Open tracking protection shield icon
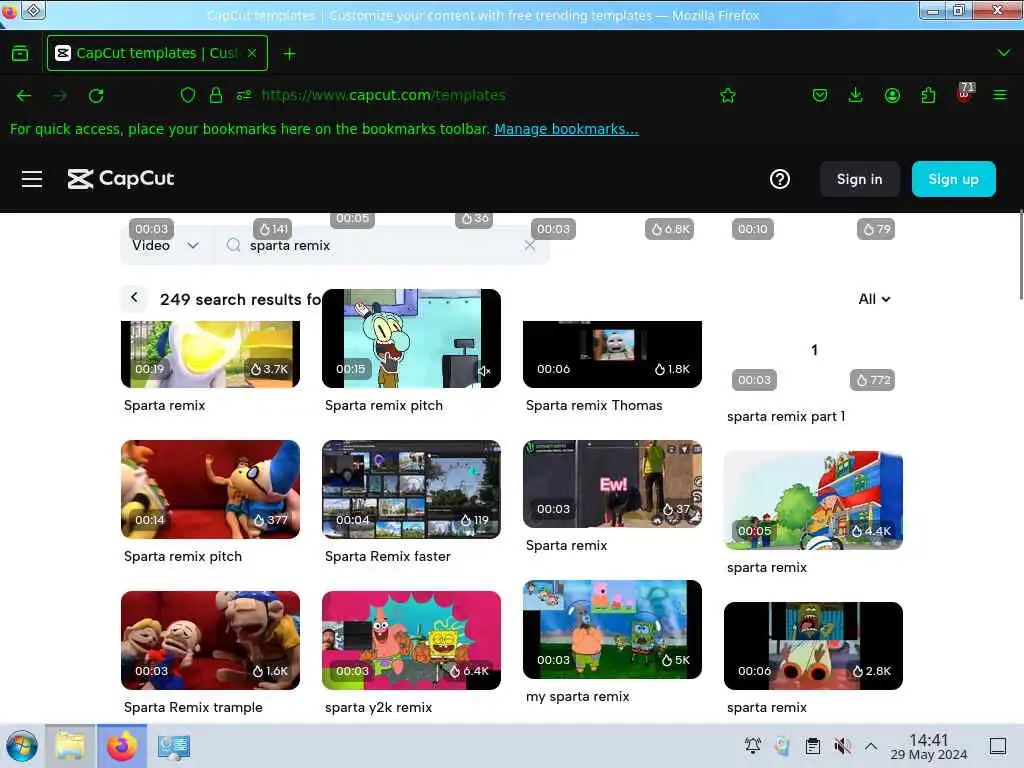Image resolution: width=1024 pixels, height=768 pixels. click(188, 95)
